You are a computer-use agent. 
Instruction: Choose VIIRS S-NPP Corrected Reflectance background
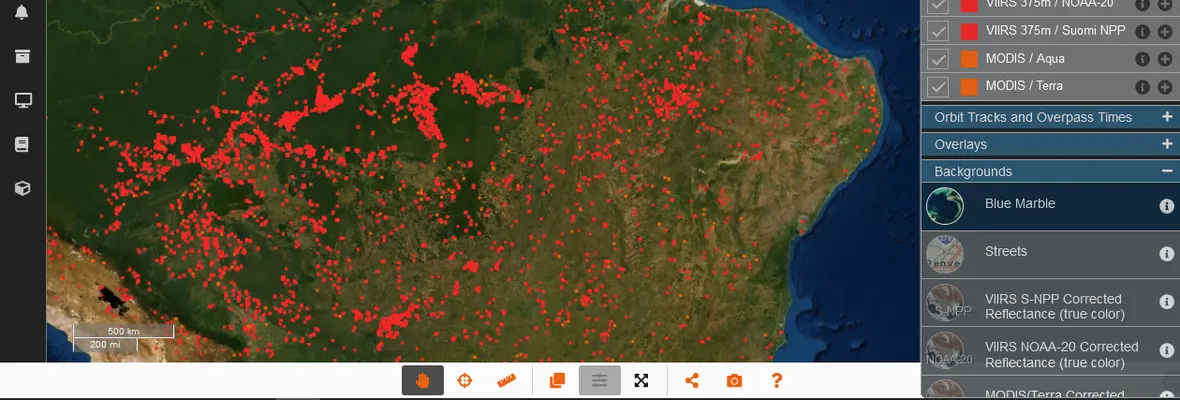pos(1052,306)
